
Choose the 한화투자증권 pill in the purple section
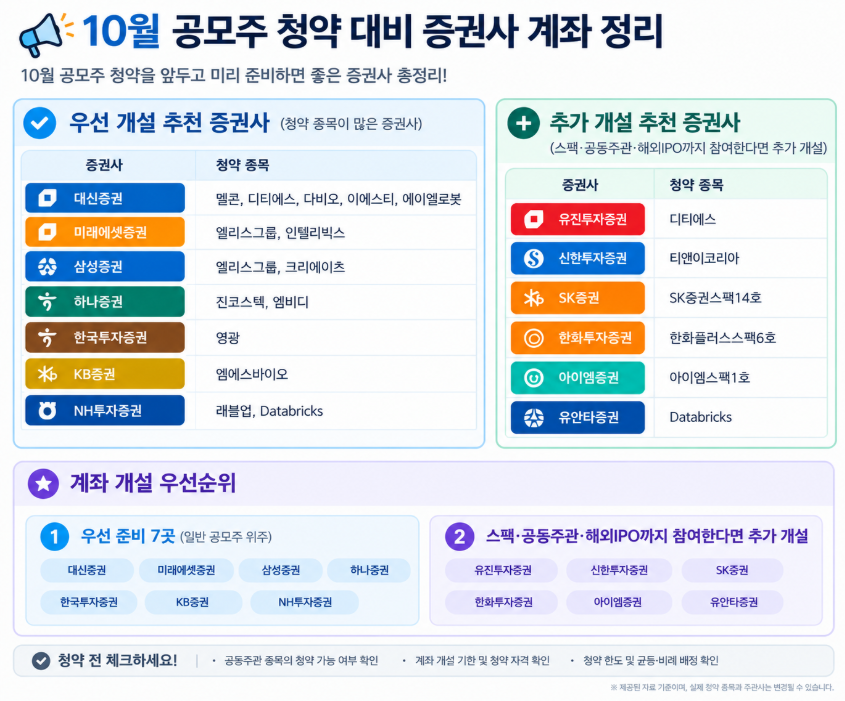point(503,602)
